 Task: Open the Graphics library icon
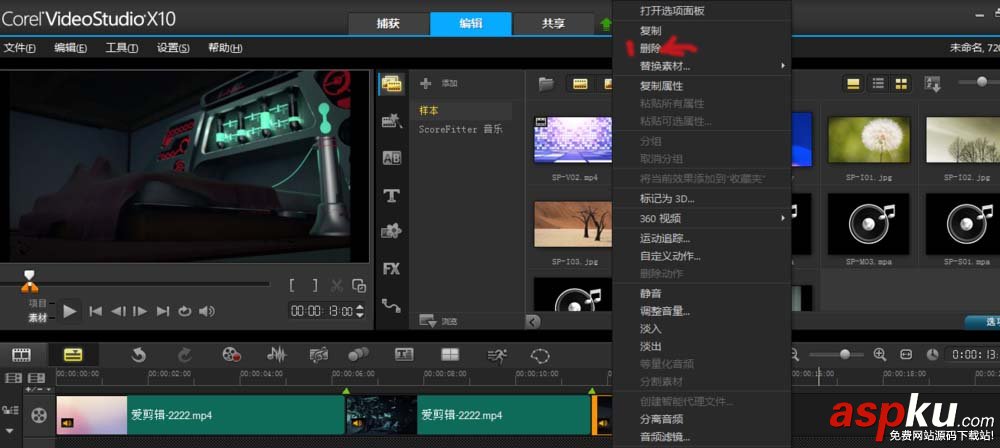click(x=392, y=231)
